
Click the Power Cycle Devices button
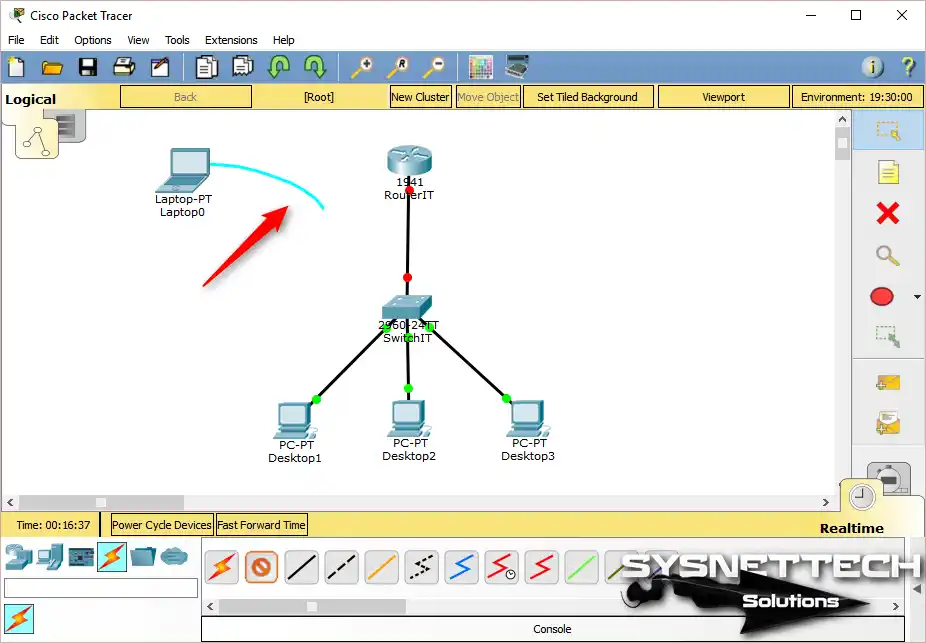162,524
